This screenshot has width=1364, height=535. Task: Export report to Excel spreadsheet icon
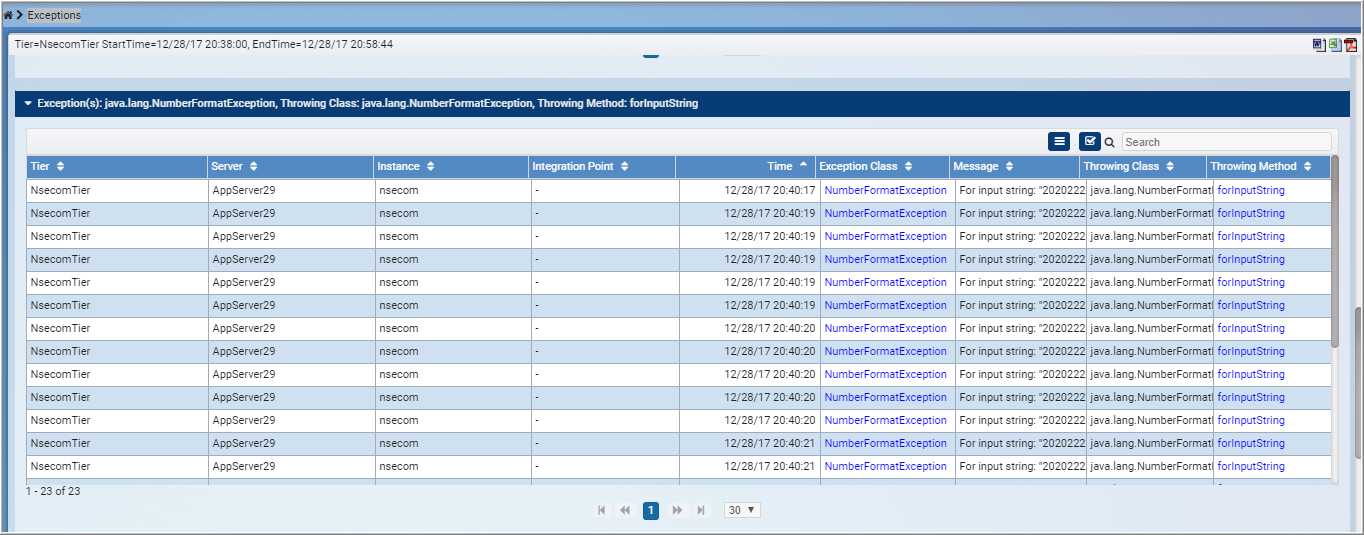tap(1335, 45)
